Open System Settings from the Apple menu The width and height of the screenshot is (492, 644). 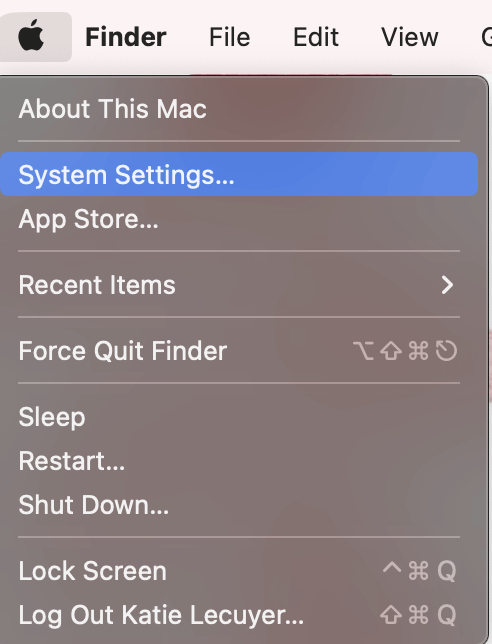(239, 174)
